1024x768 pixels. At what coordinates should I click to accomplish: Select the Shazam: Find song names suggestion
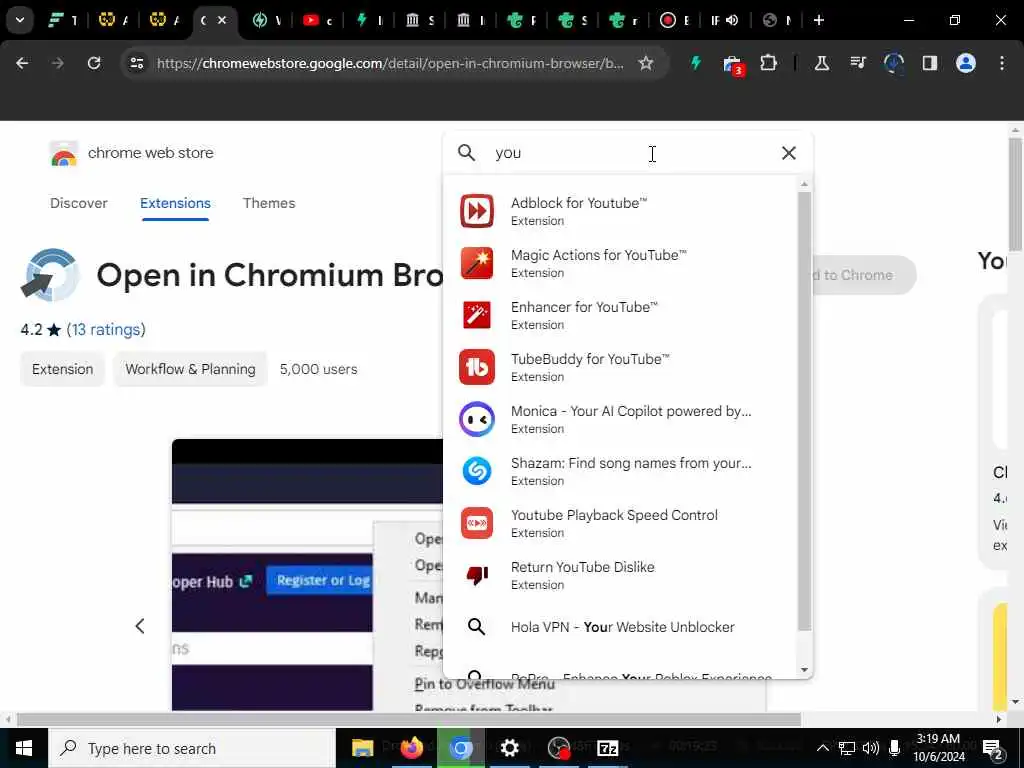click(622, 471)
